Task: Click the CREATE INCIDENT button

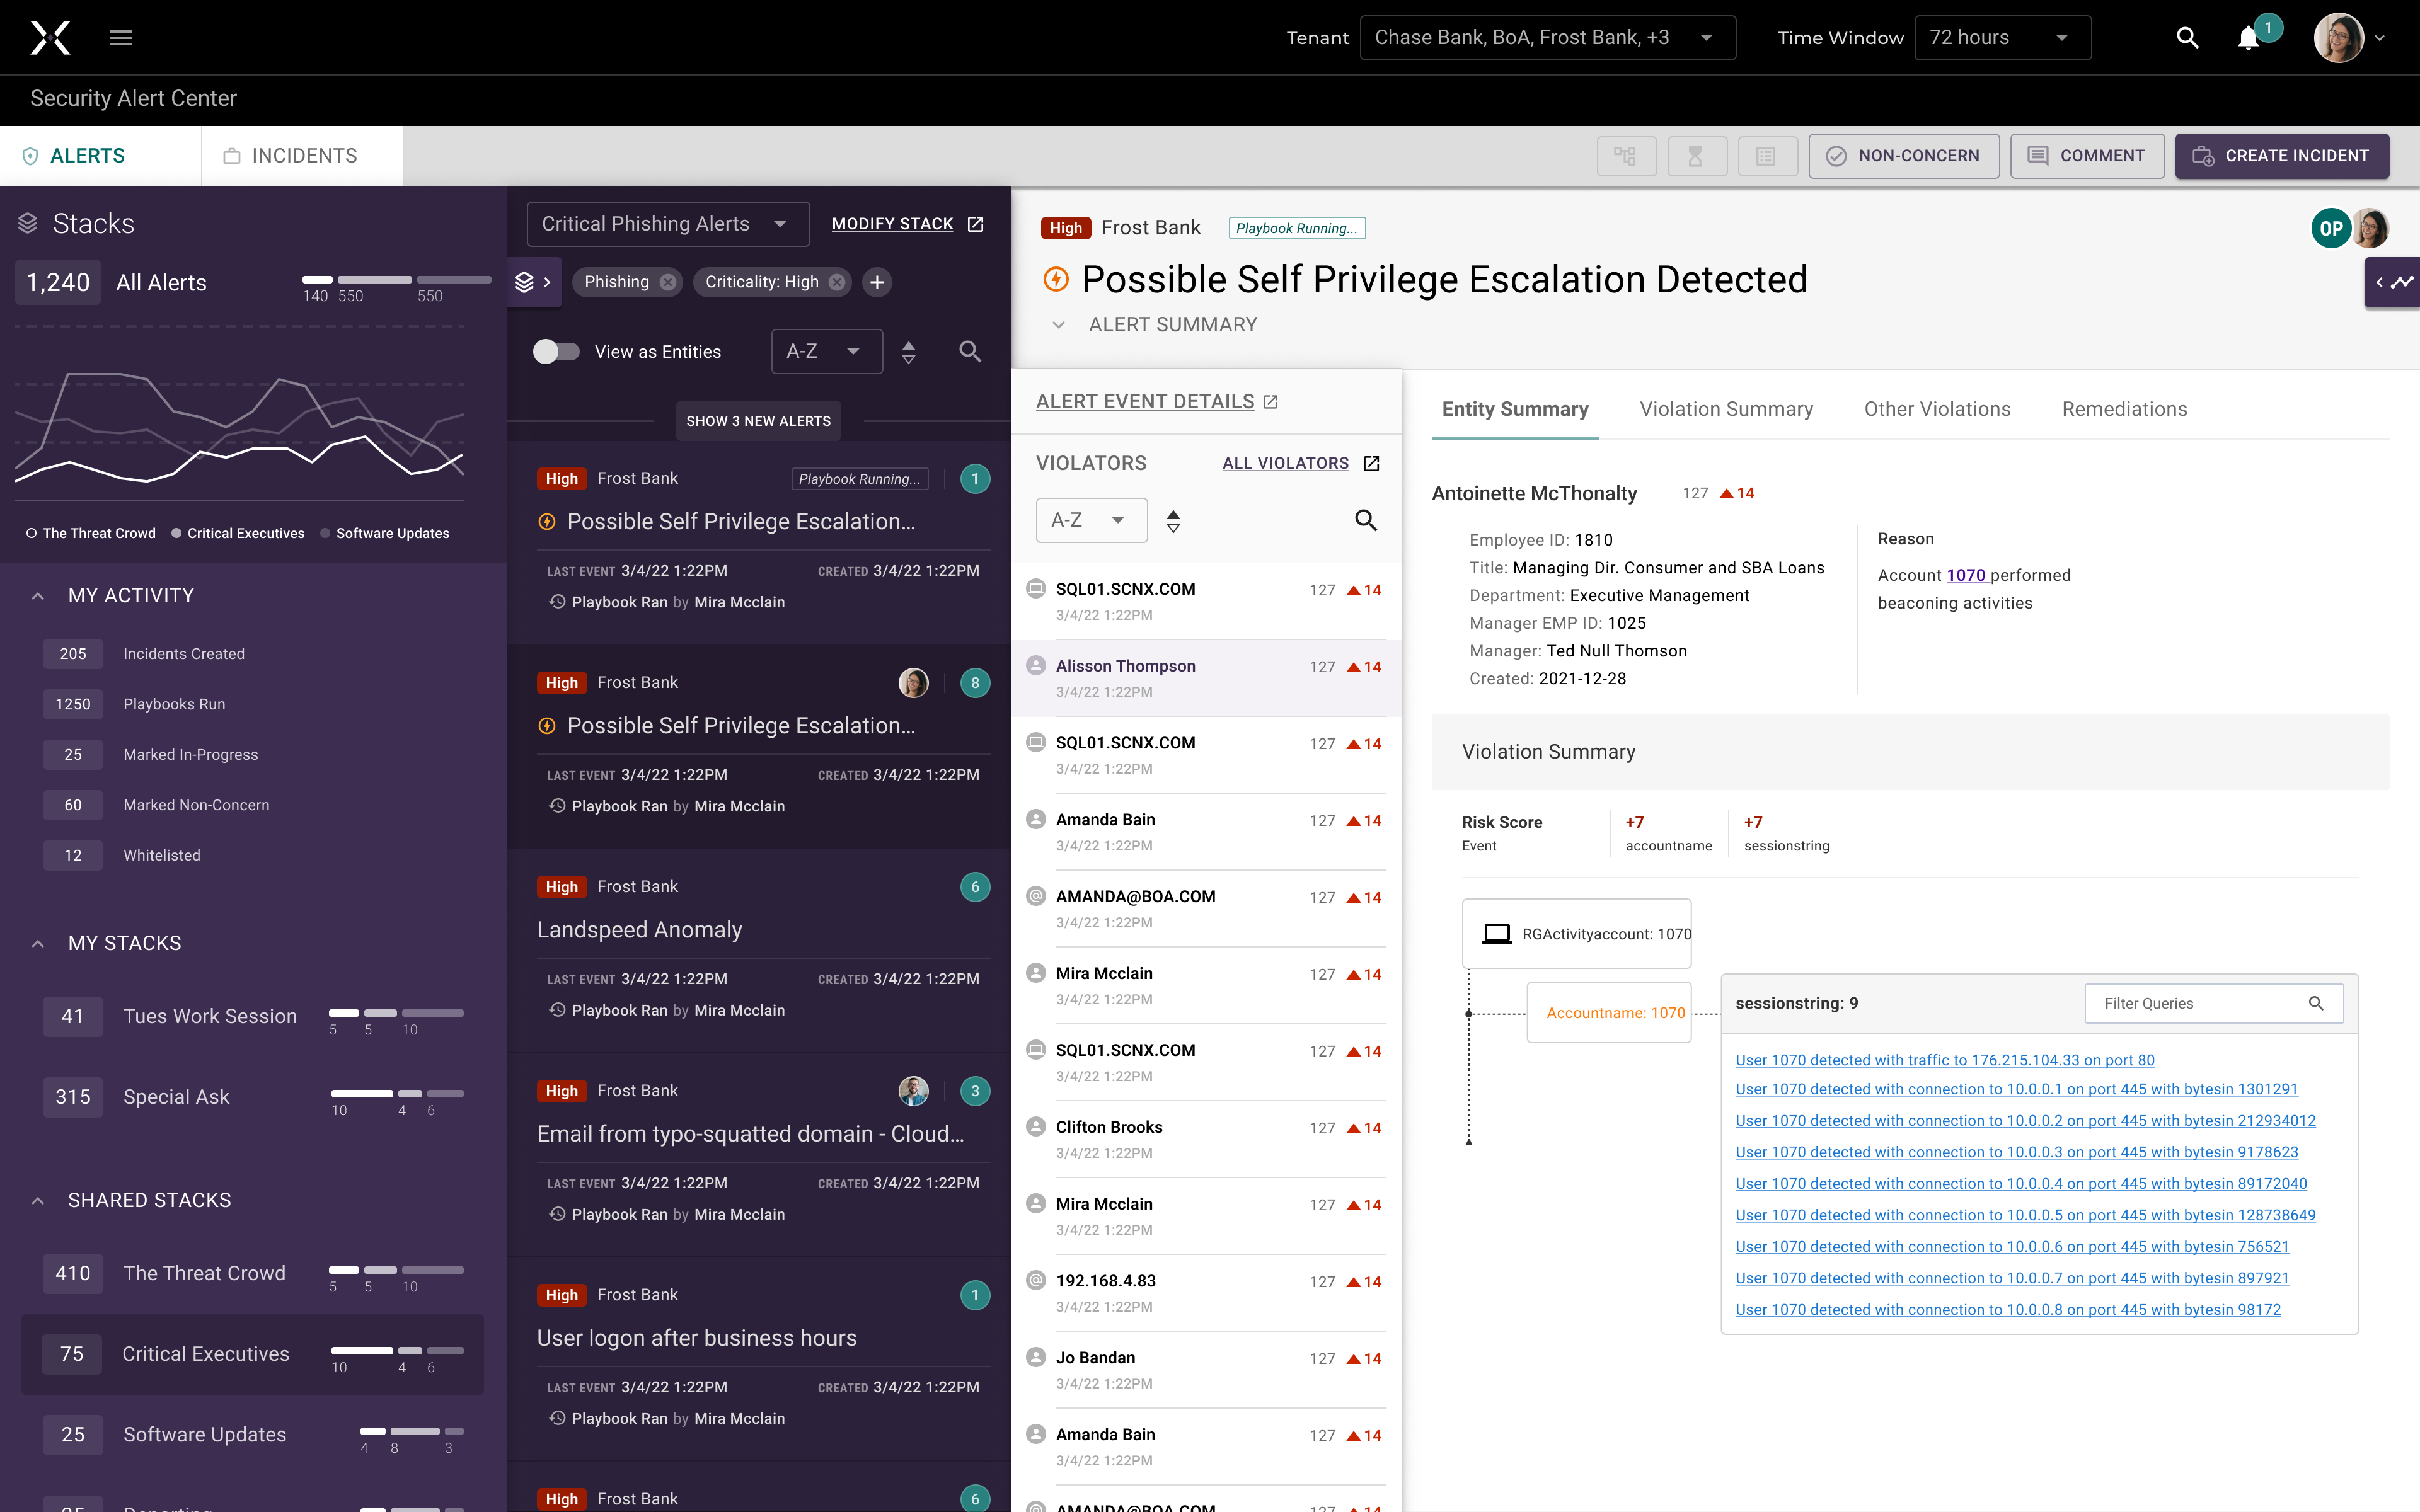Action: point(2281,156)
